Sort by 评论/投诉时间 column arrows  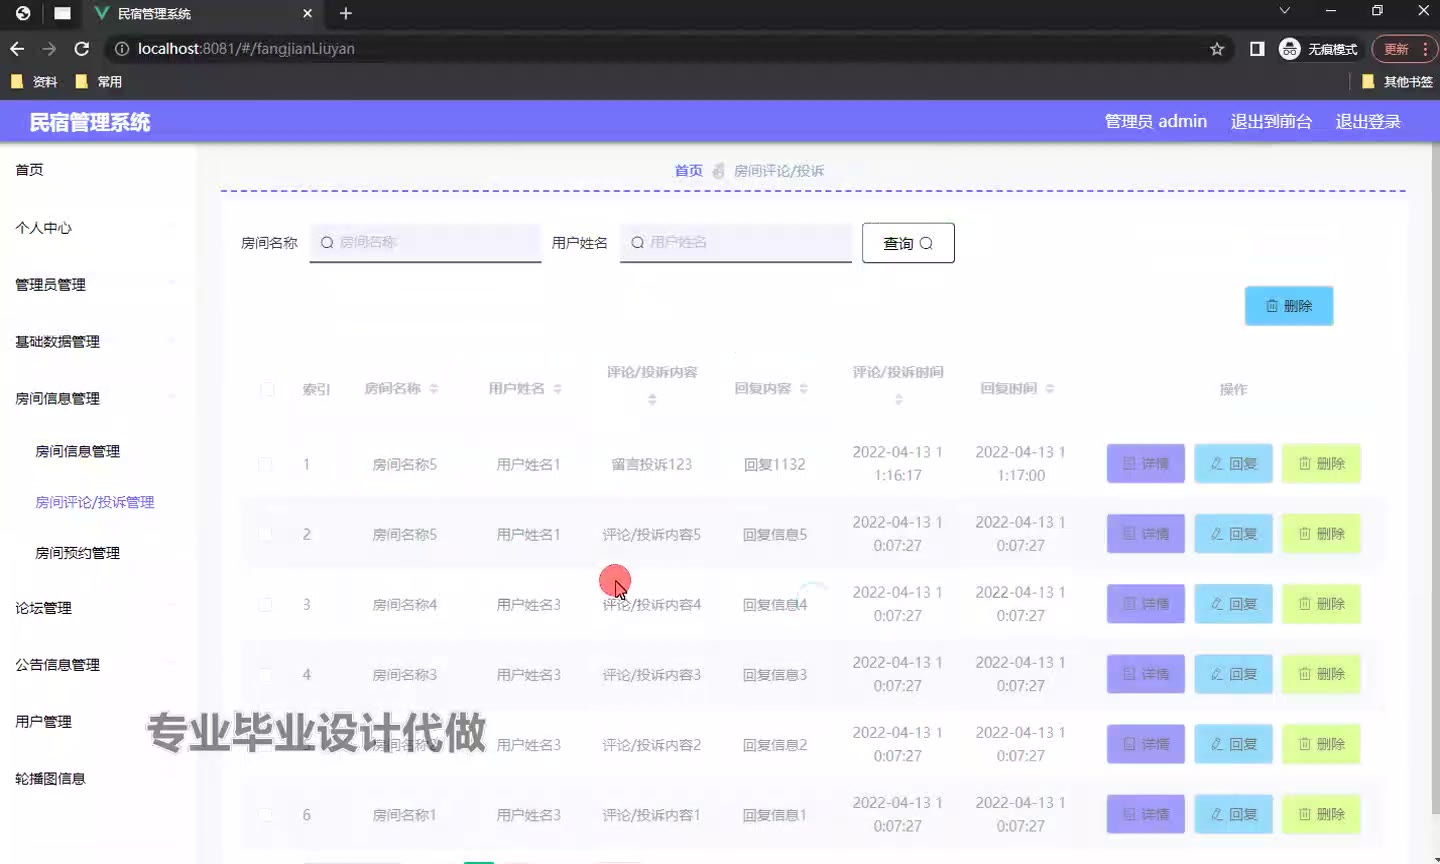pos(898,400)
